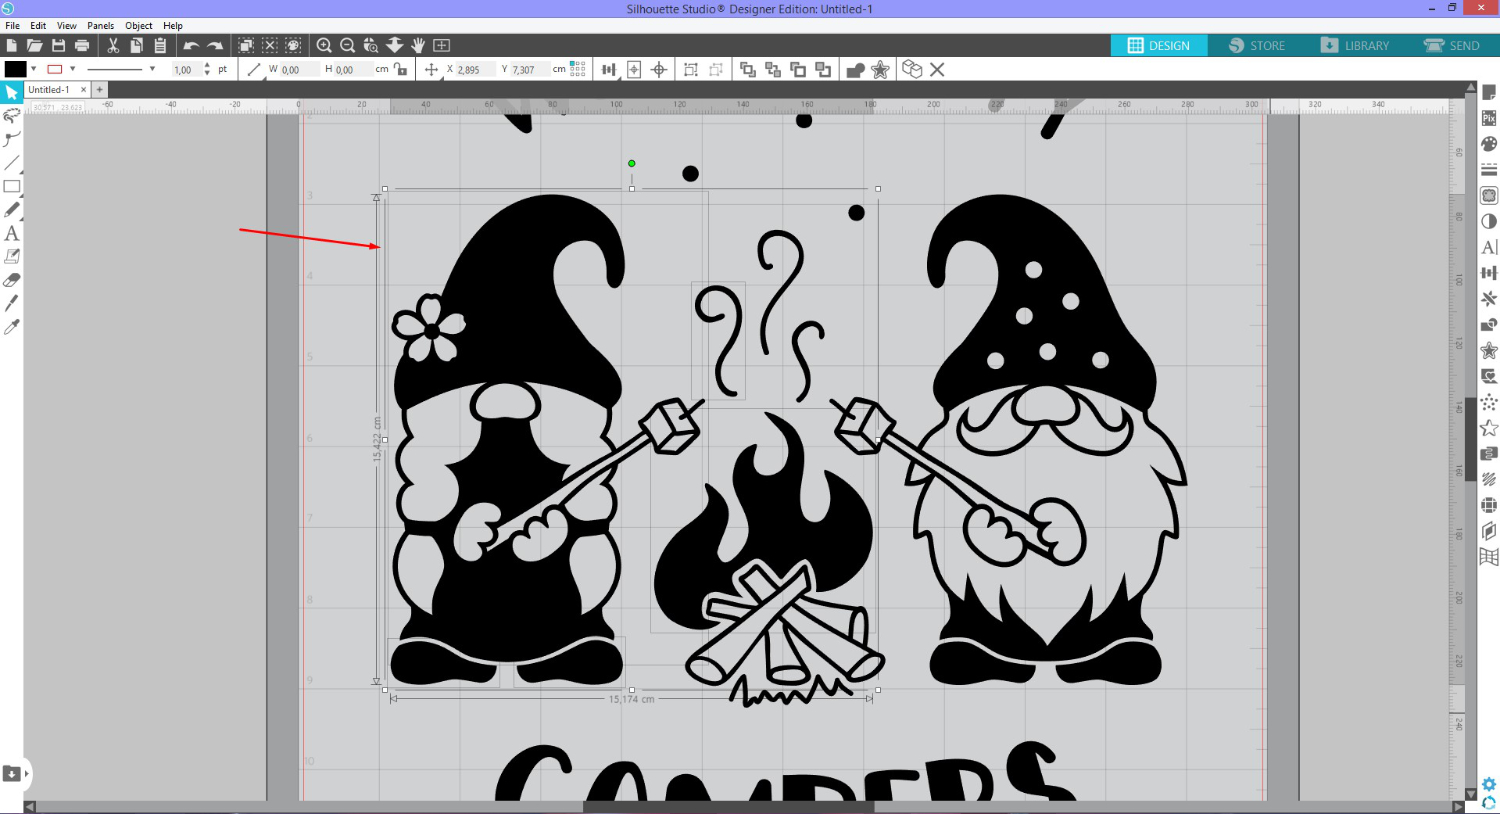The height and width of the screenshot is (814, 1500).
Task: Redo the last undone action
Action: [x=214, y=45]
